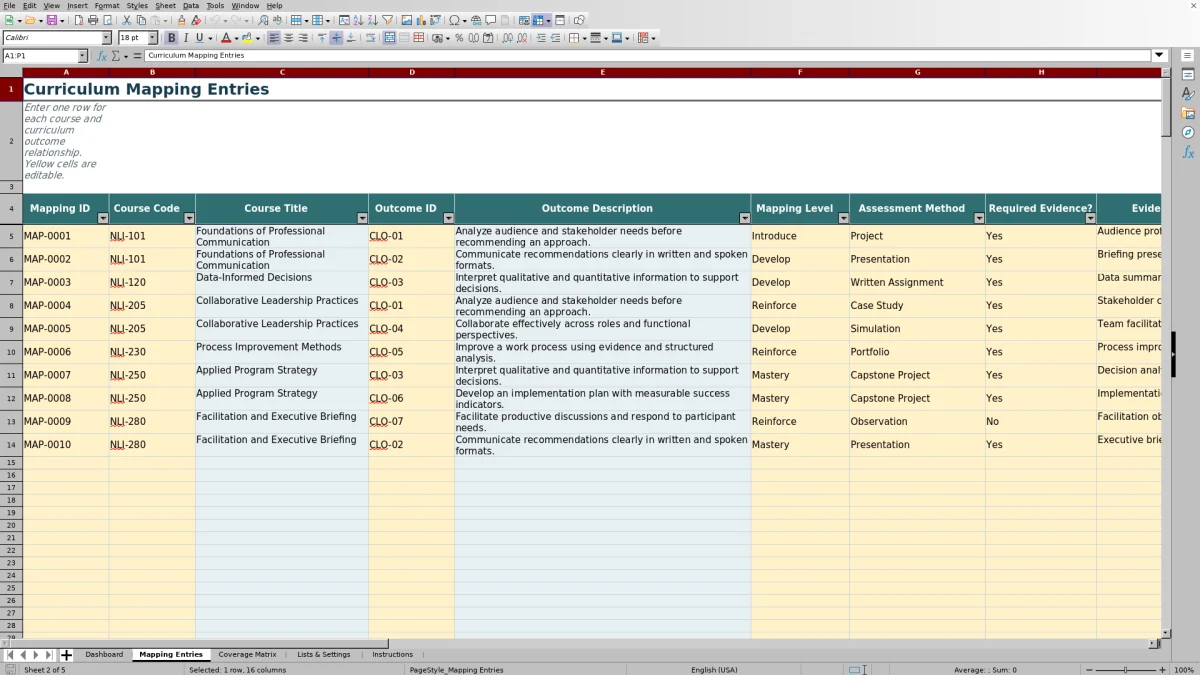Click the Print icon in toolbar
Image resolution: width=1200 pixels, height=675 pixels.
(x=93, y=20)
